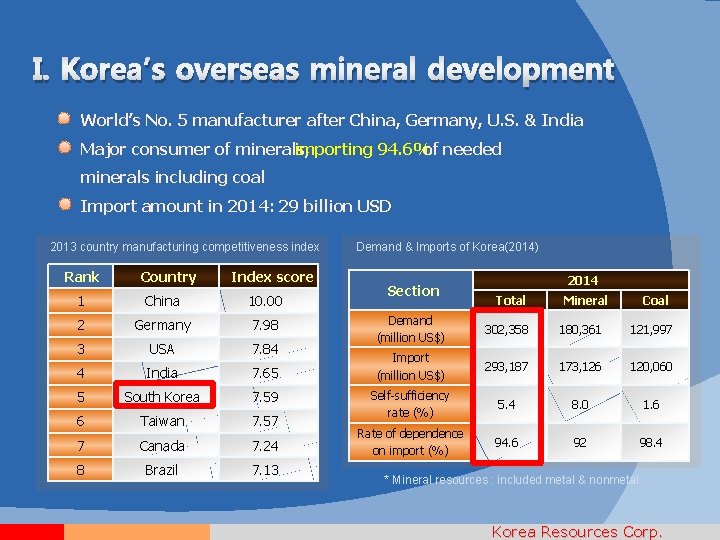Click the "Rank" column header
This screenshot has width=720, height=540.
[81, 277]
